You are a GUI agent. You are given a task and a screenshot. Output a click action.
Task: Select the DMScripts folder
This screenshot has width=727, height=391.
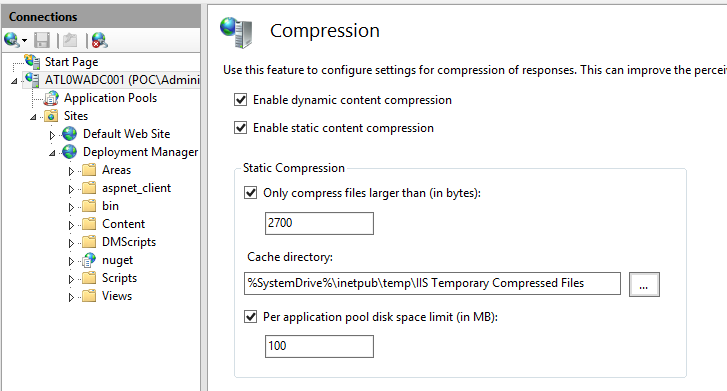(x=129, y=242)
